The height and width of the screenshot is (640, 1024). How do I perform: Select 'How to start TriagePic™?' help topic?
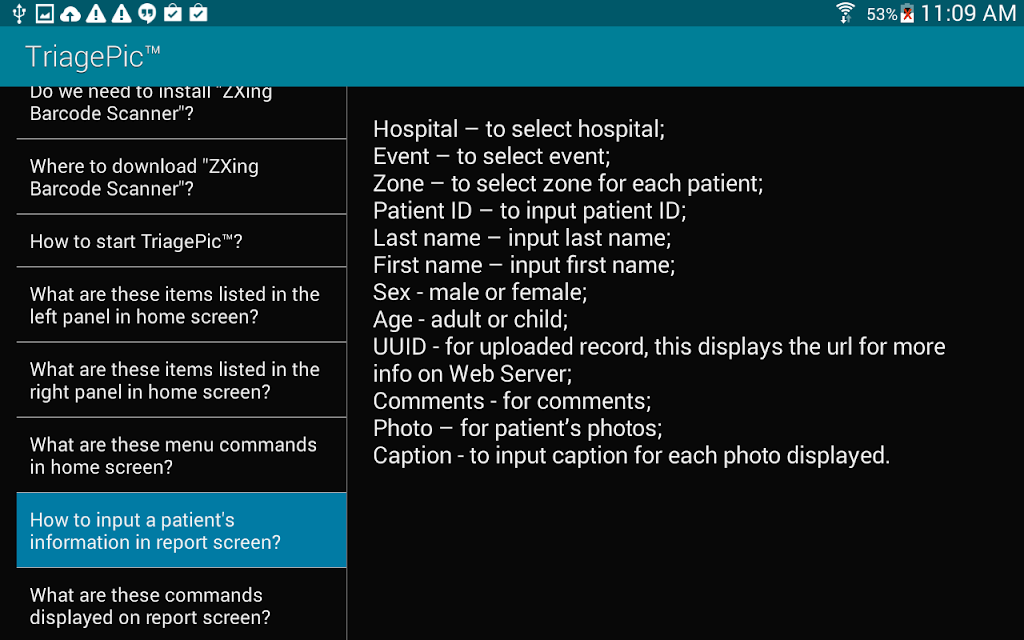click(x=182, y=241)
